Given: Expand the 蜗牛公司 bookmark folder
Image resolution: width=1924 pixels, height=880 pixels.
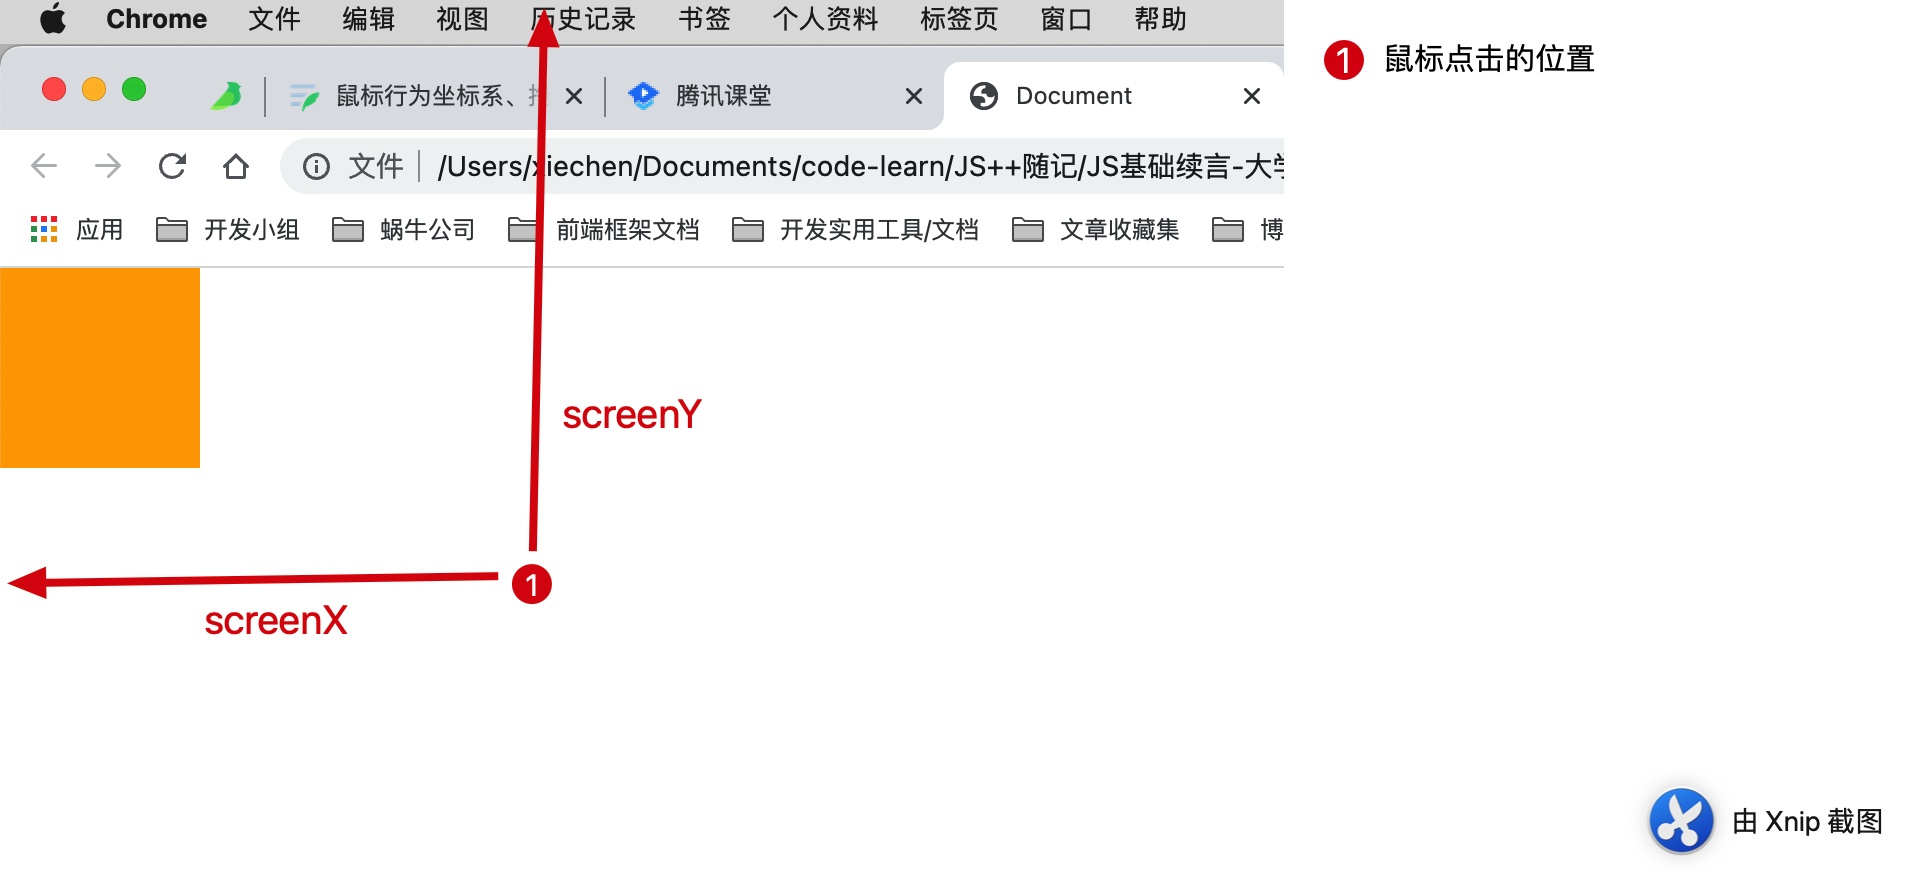Looking at the screenshot, I should (404, 230).
